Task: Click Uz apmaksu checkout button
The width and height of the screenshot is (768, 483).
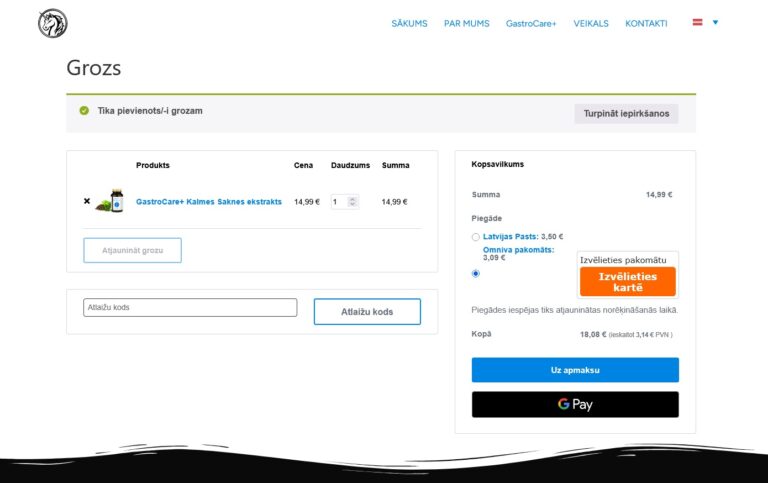Action: (x=575, y=370)
